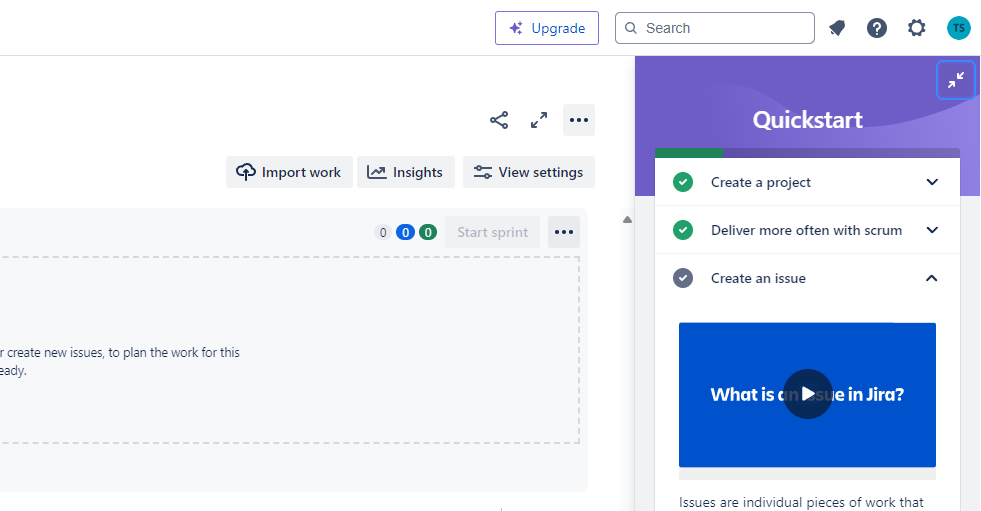The width and height of the screenshot is (981, 511).
Task: Enter full screen with expand arrows icon
Action: (539, 120)
